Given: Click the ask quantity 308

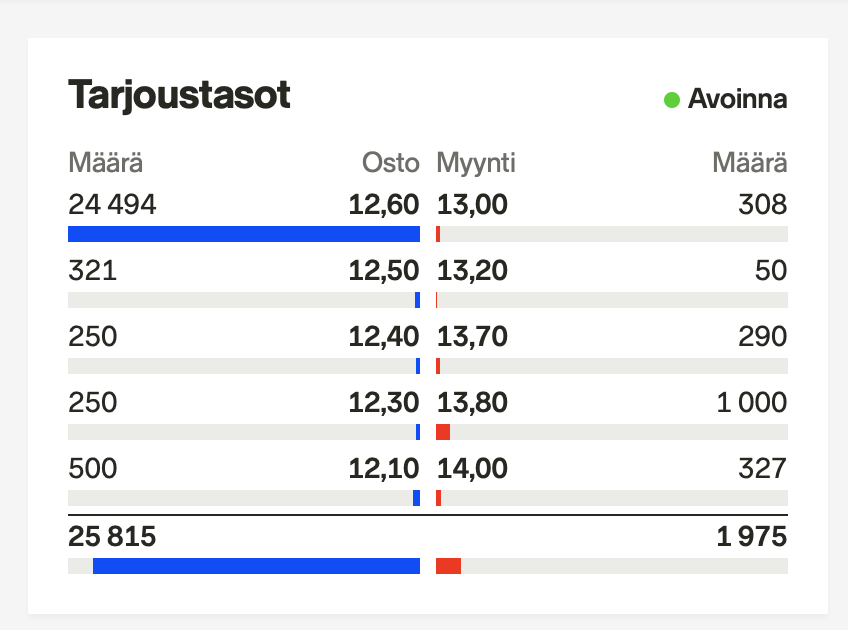Looking at the screenshot, I should point(763,204).
